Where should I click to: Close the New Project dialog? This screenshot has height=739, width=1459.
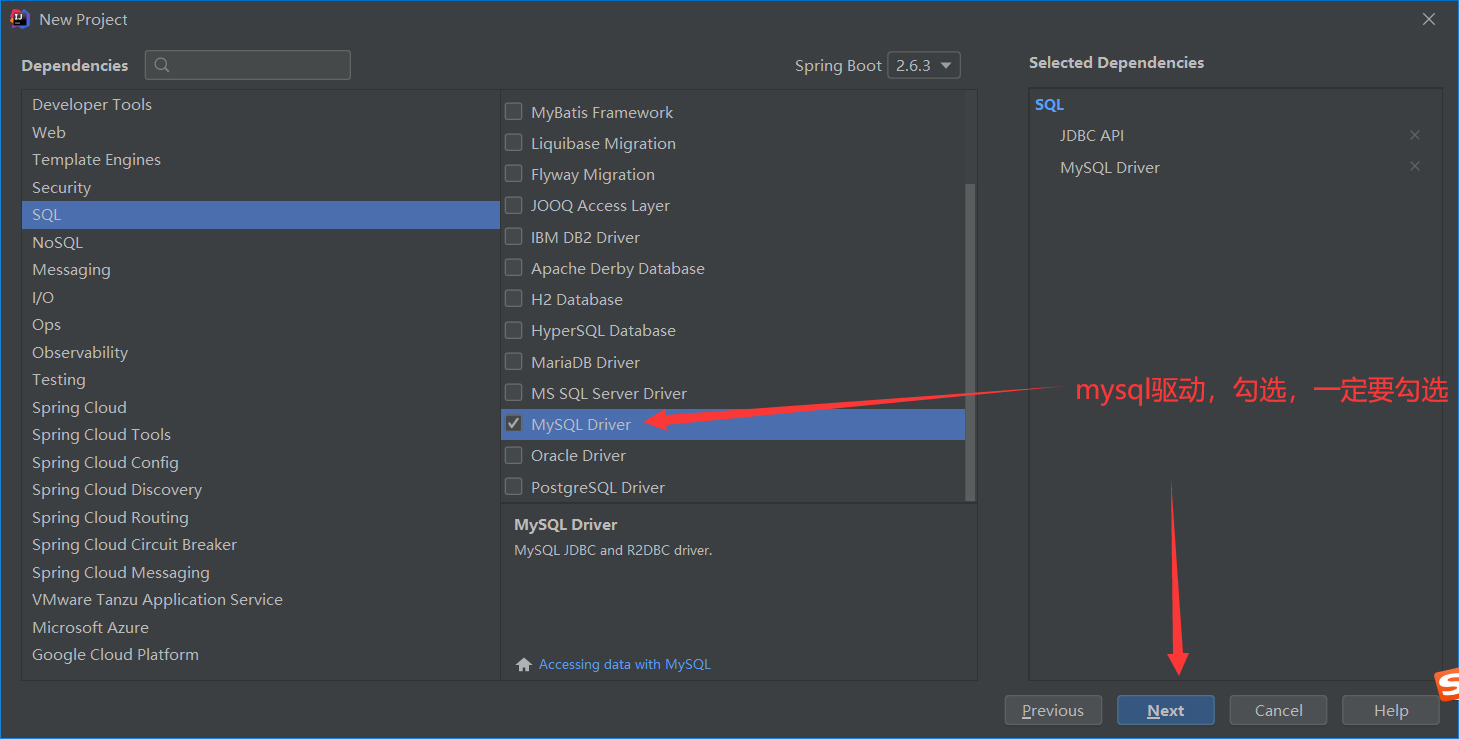click(1429, 19)
